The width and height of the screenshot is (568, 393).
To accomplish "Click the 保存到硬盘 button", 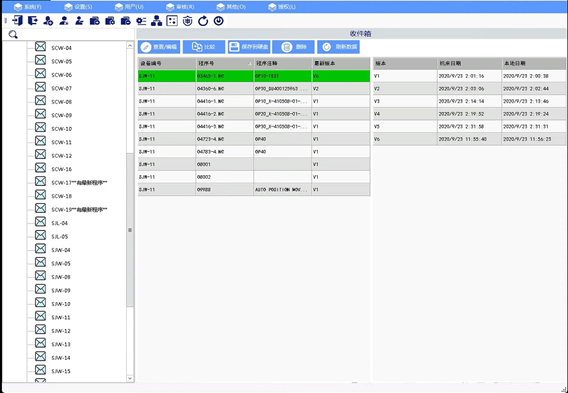I will tap(249, 47).
